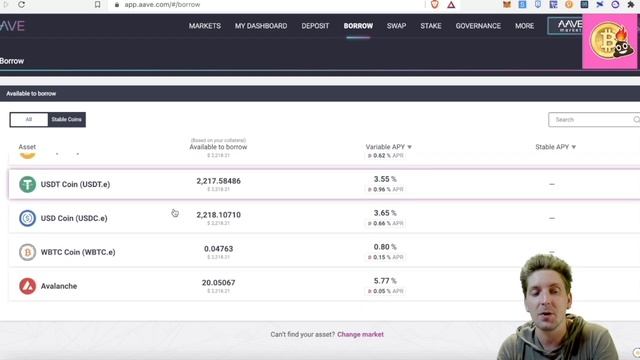Viewport: 640px width, 360px height.
Task: Bookmark this page with the bookmark icon
Action: 97,4
